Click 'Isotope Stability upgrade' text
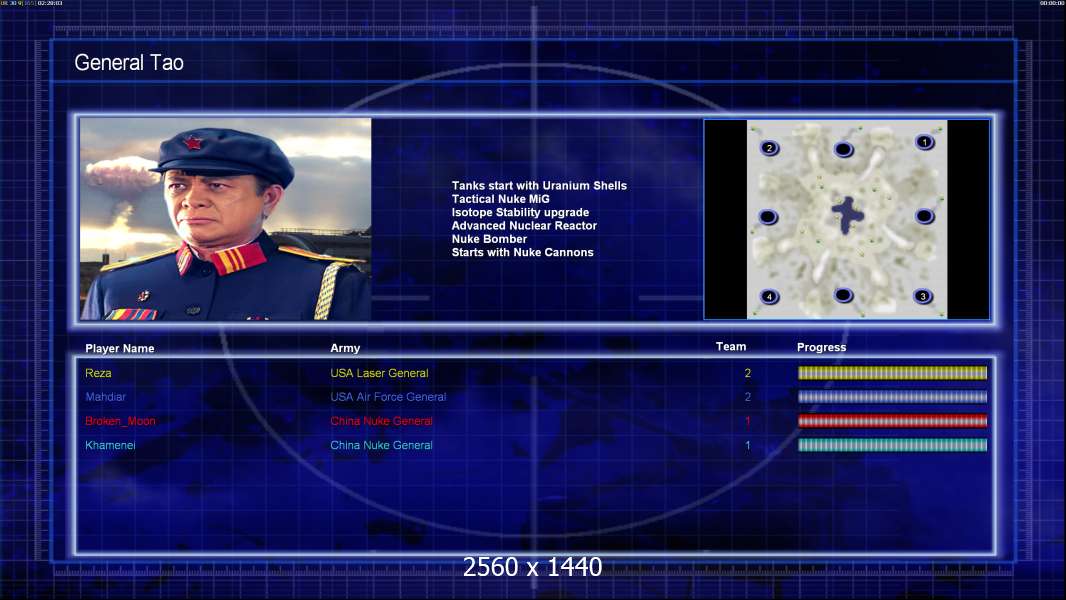 coord(520,212)
